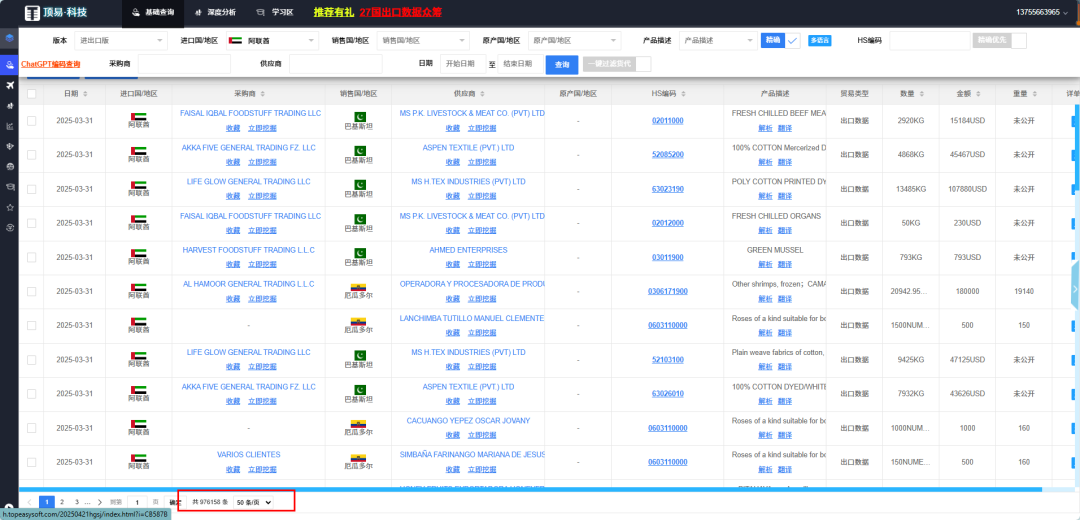Open the star favorites icon in sidebar
Image resolution: width=1080 pixels, height=520 pixels.
click(x=10, y=207)
